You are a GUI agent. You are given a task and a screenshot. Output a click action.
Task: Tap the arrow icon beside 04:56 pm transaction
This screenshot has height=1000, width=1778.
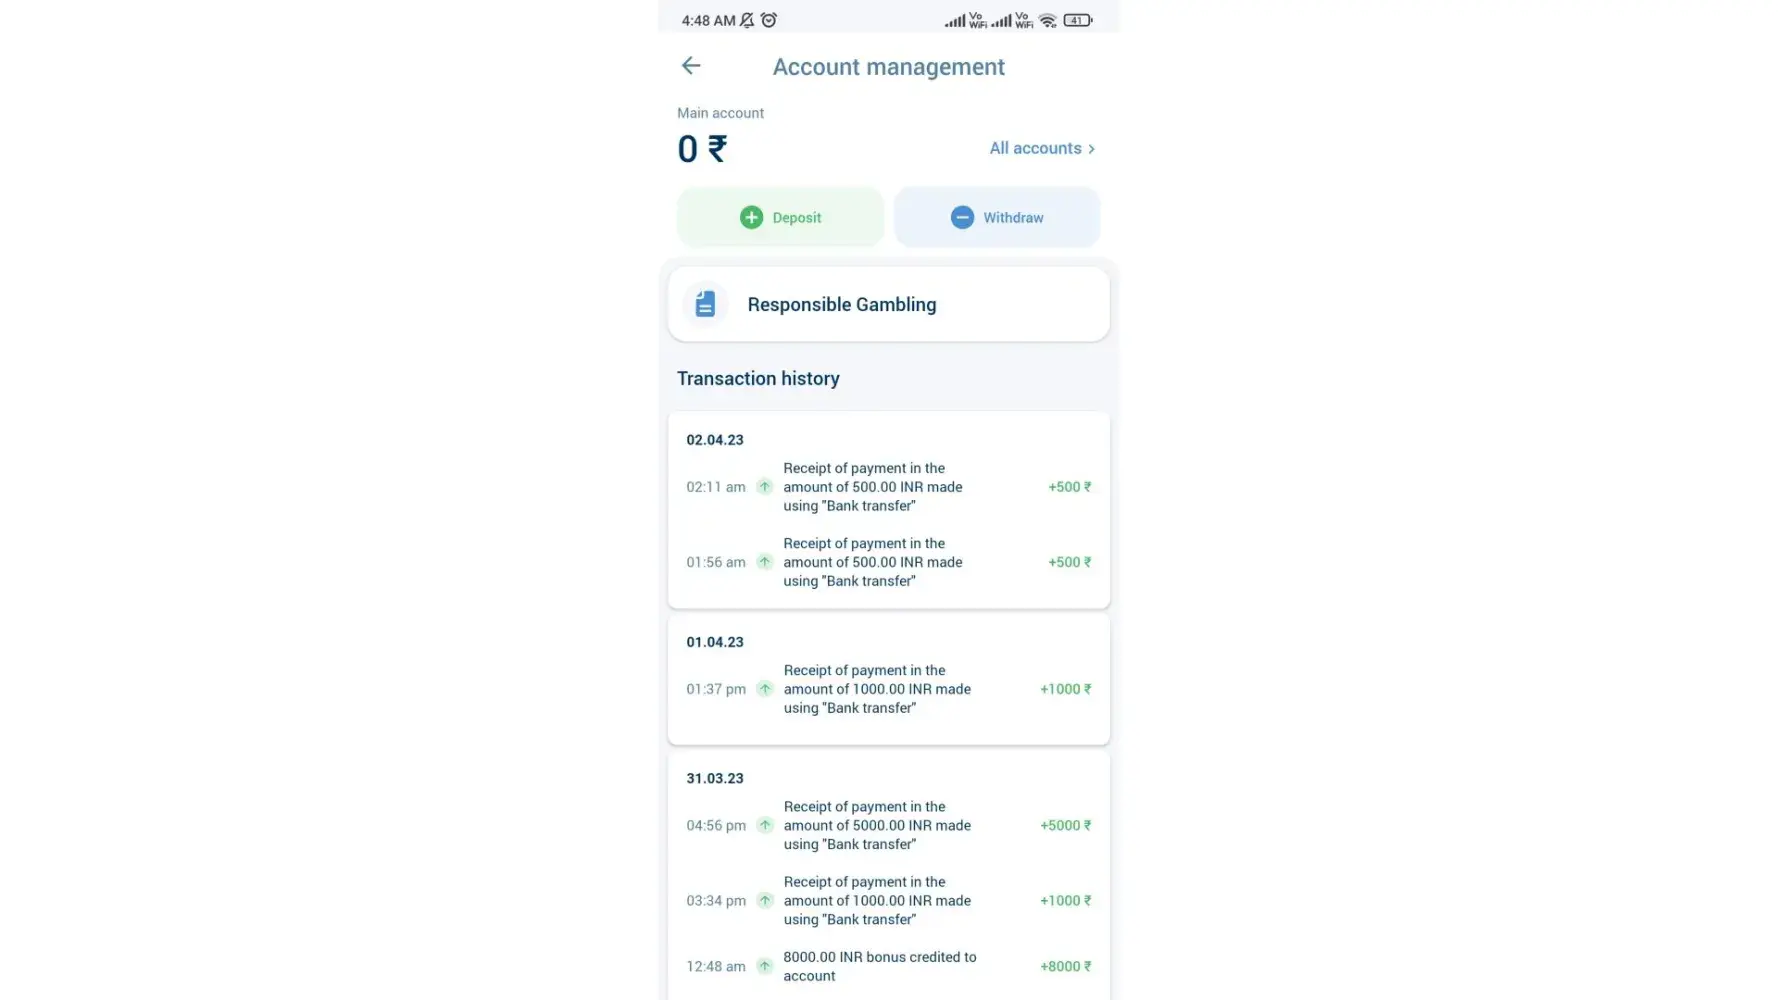click(765, 825)
